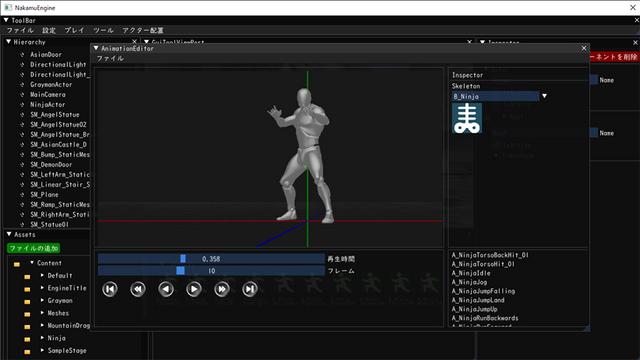Click the fast-forward double-arrow button

(x=222, y=289)
